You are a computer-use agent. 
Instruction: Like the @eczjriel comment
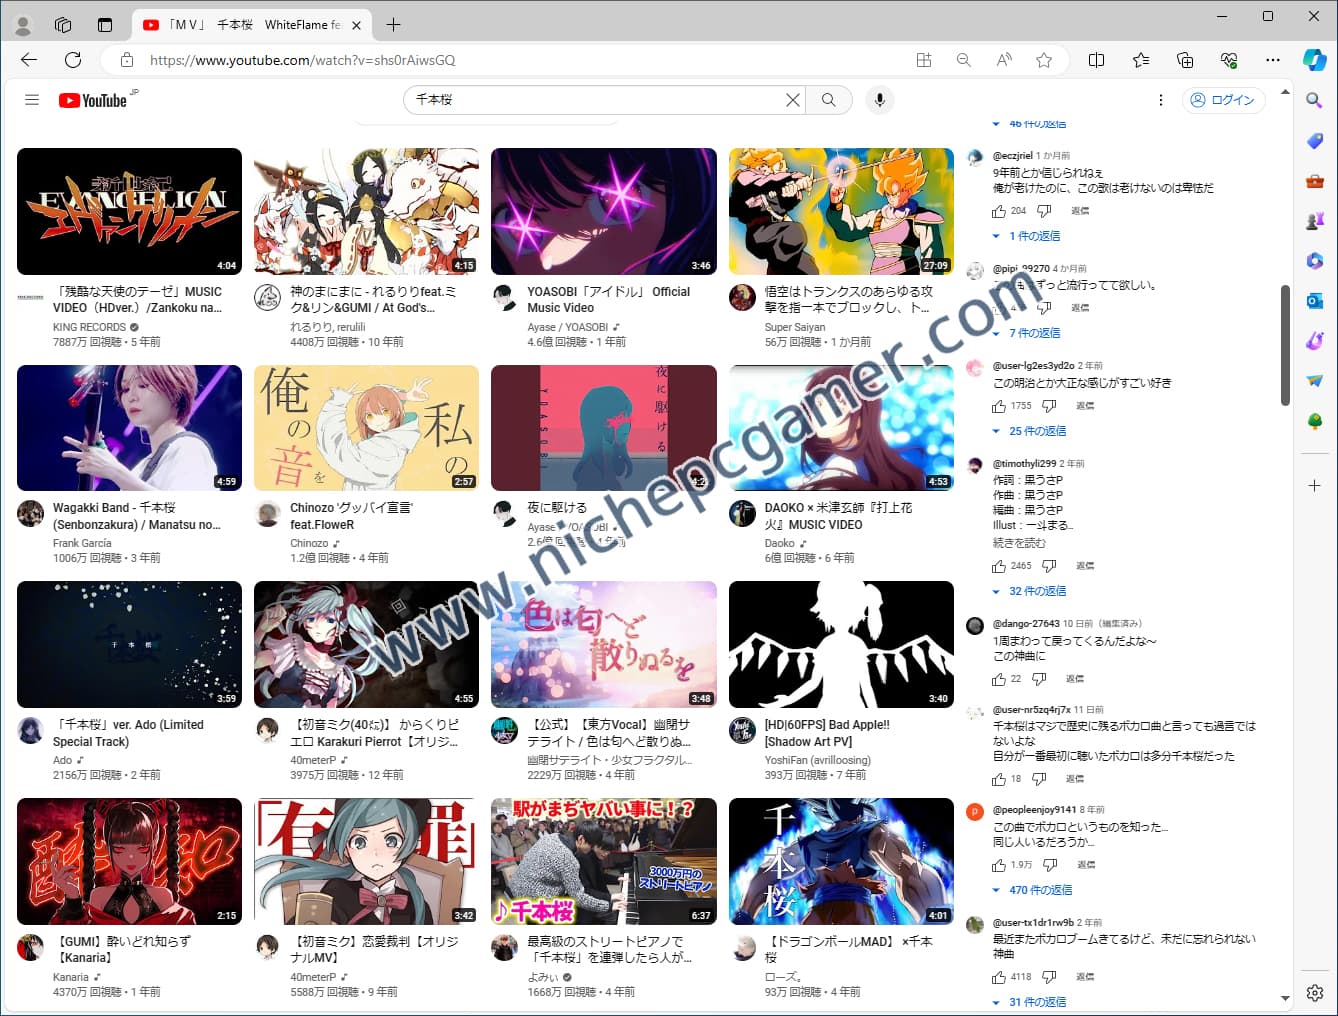999,211
